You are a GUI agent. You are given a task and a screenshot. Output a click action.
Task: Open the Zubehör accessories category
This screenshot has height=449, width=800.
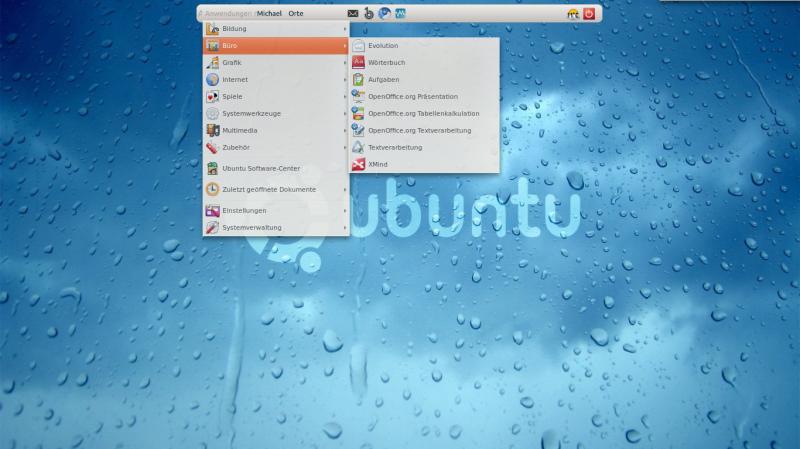coord(276,147)
